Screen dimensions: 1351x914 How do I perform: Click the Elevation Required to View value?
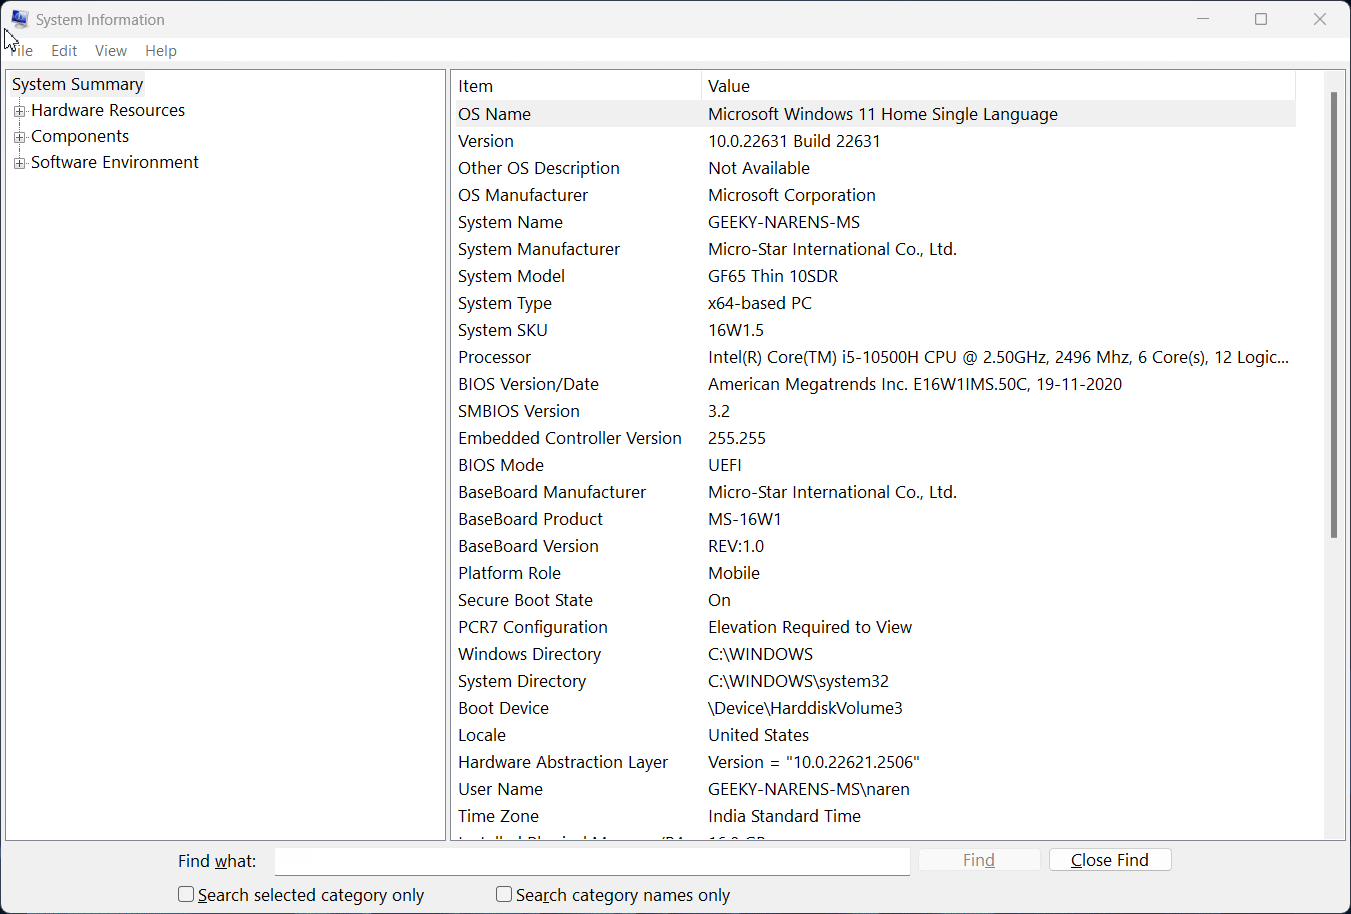point(810,627)
